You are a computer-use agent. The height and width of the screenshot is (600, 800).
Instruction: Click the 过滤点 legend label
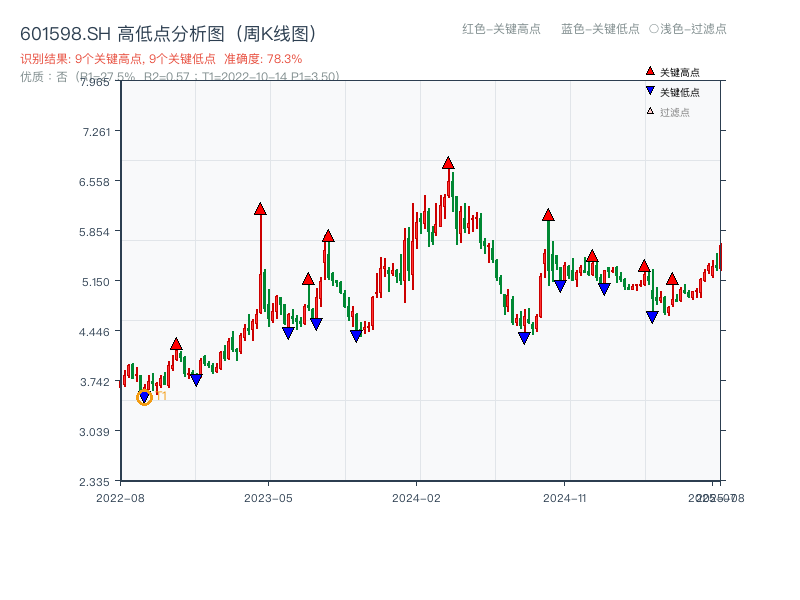(674, 112)
